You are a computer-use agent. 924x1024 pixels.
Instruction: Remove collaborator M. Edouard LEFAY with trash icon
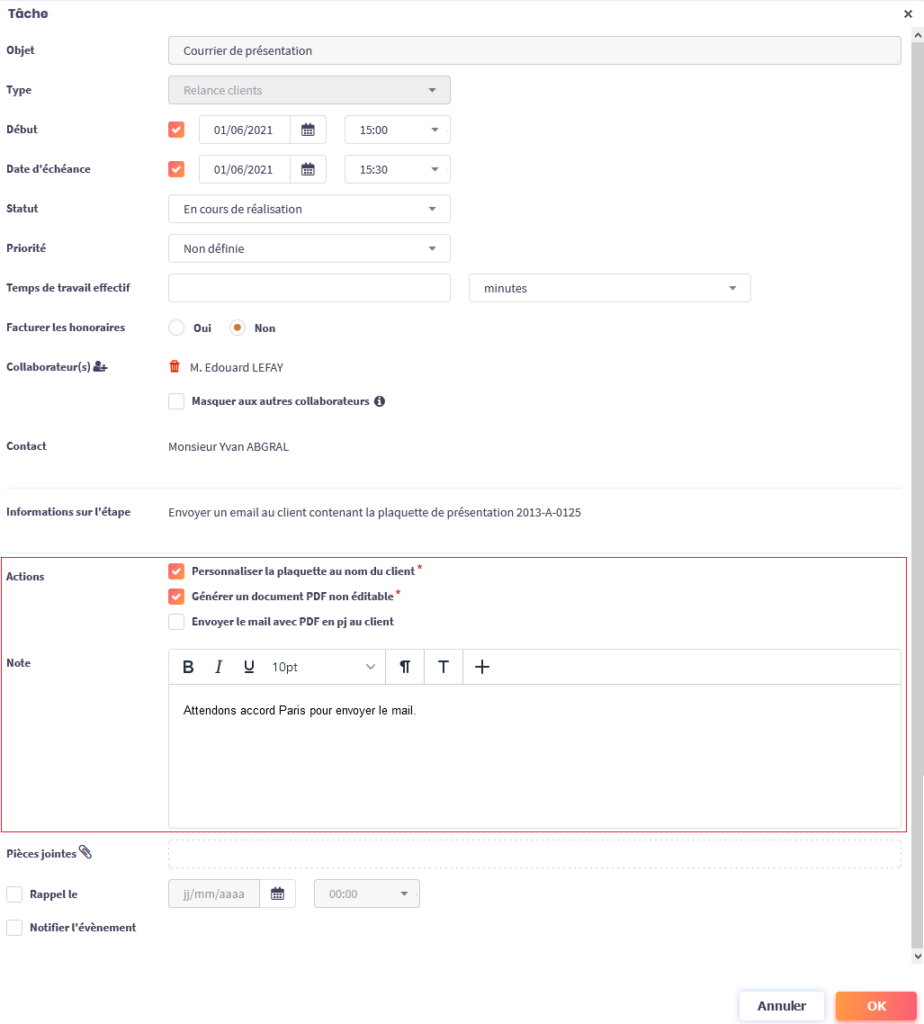[x=175, y=367]
